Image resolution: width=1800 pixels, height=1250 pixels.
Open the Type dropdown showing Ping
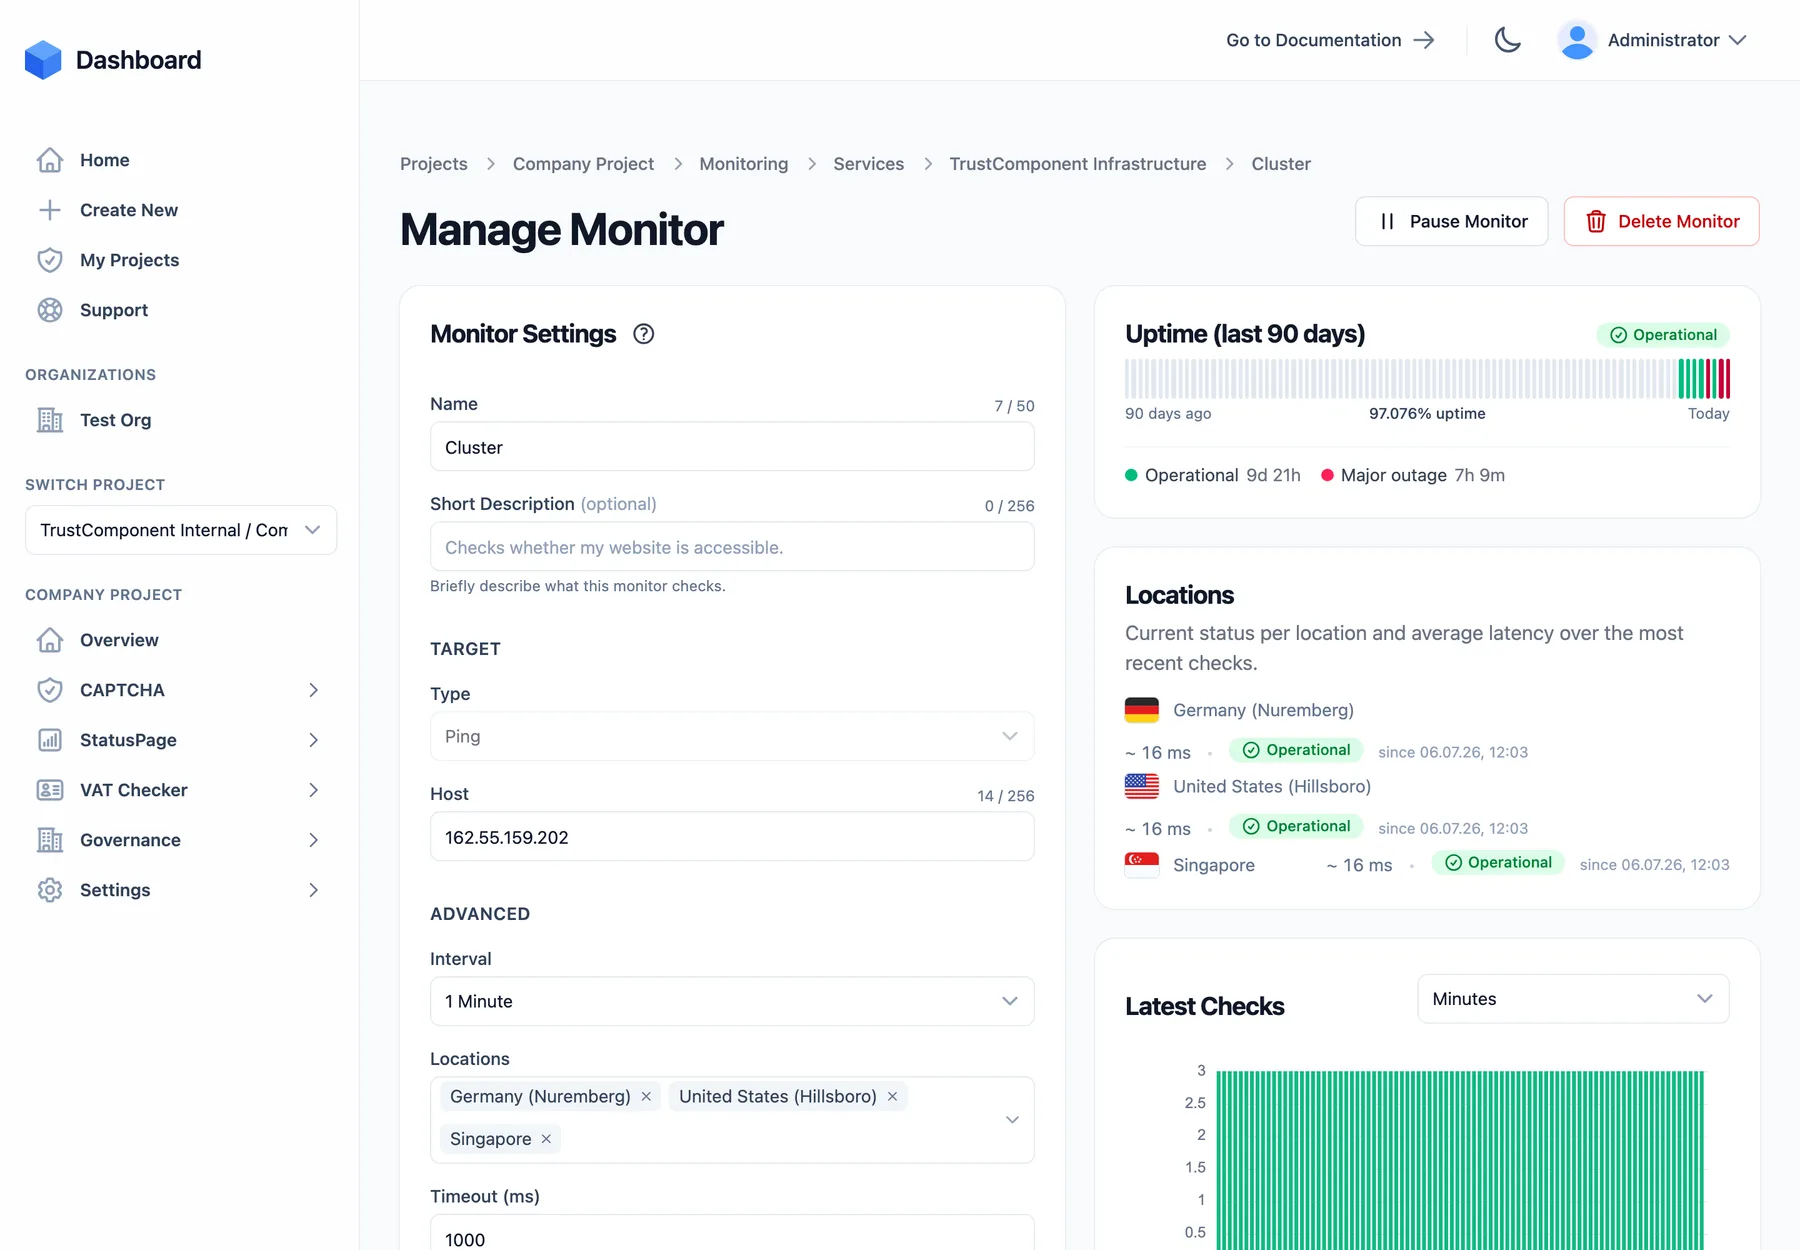click(x=732, y=736)
